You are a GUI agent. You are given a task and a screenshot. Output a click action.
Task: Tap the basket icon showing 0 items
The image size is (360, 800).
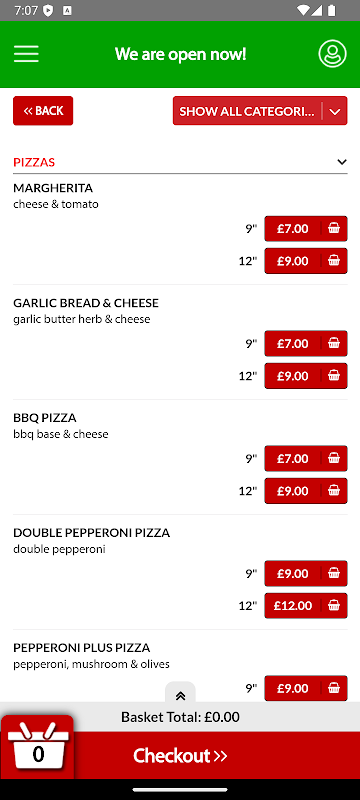(x=38, y=747)
